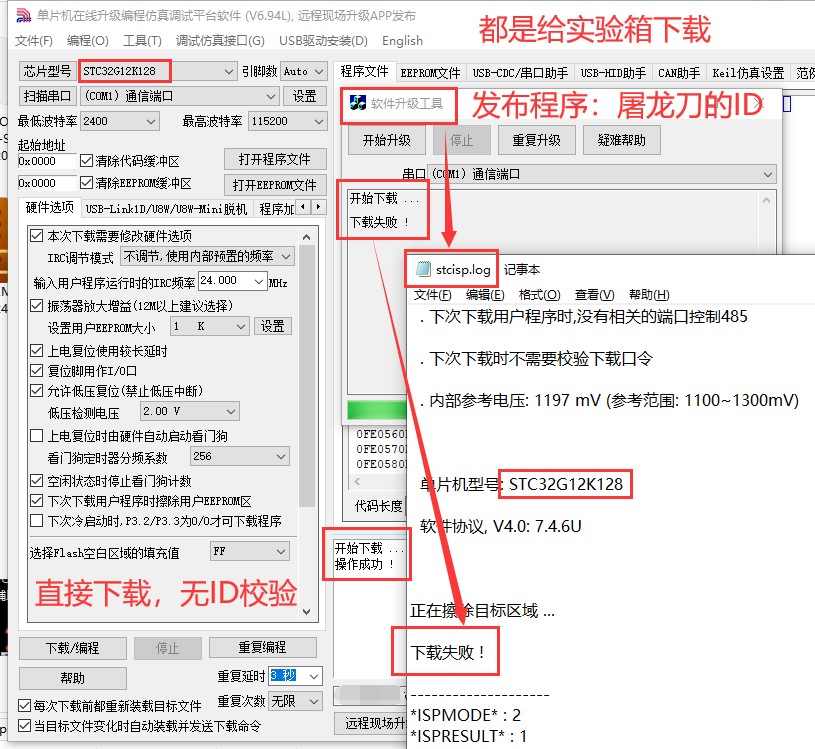Open the 工具(T) menu
The width and height of the screenshot is (815, 749).
[142, 41]
